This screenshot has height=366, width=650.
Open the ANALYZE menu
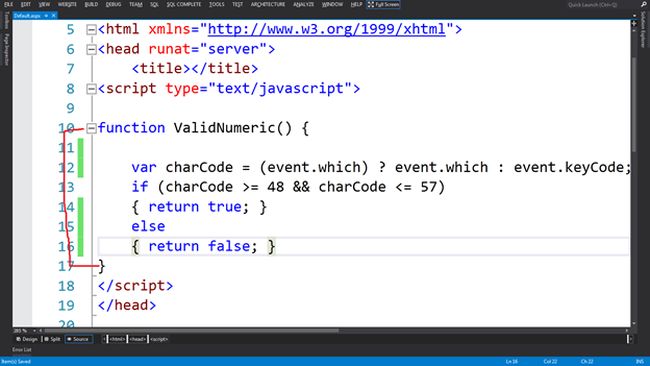point(303,4)
